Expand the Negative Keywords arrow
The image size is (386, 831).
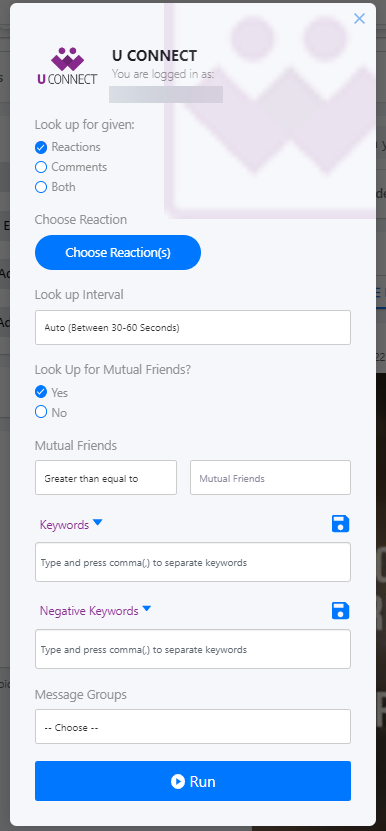[147, 609]
